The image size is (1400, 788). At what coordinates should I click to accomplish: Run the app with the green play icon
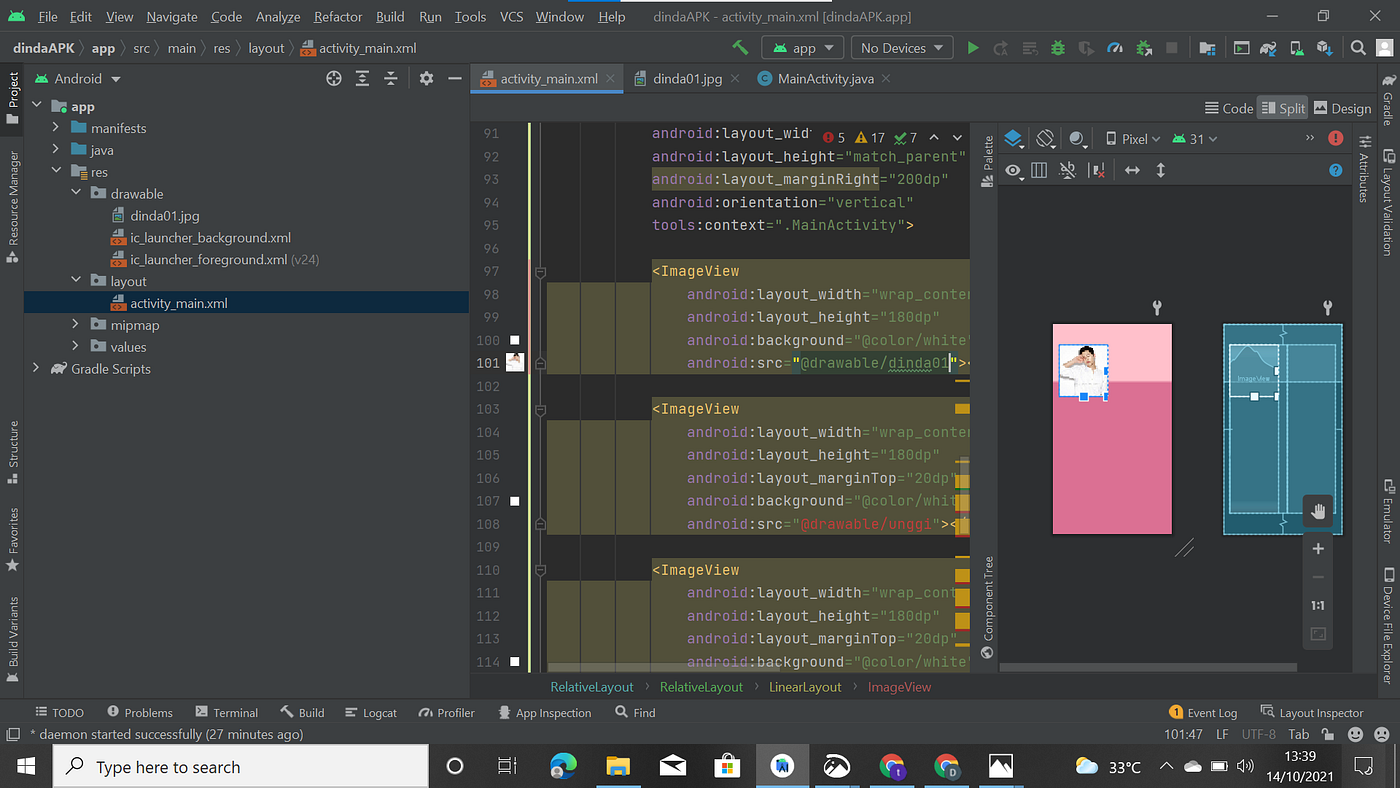click(973, 47)
